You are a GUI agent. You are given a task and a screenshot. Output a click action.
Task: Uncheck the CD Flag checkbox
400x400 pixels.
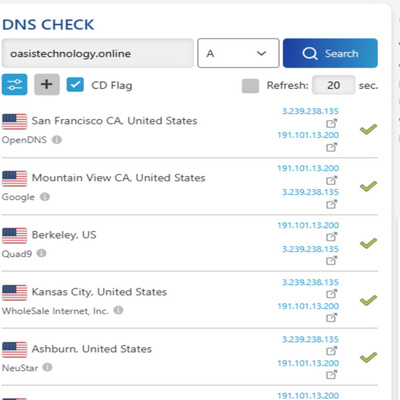pyautogui.click(x=75, y=85)
